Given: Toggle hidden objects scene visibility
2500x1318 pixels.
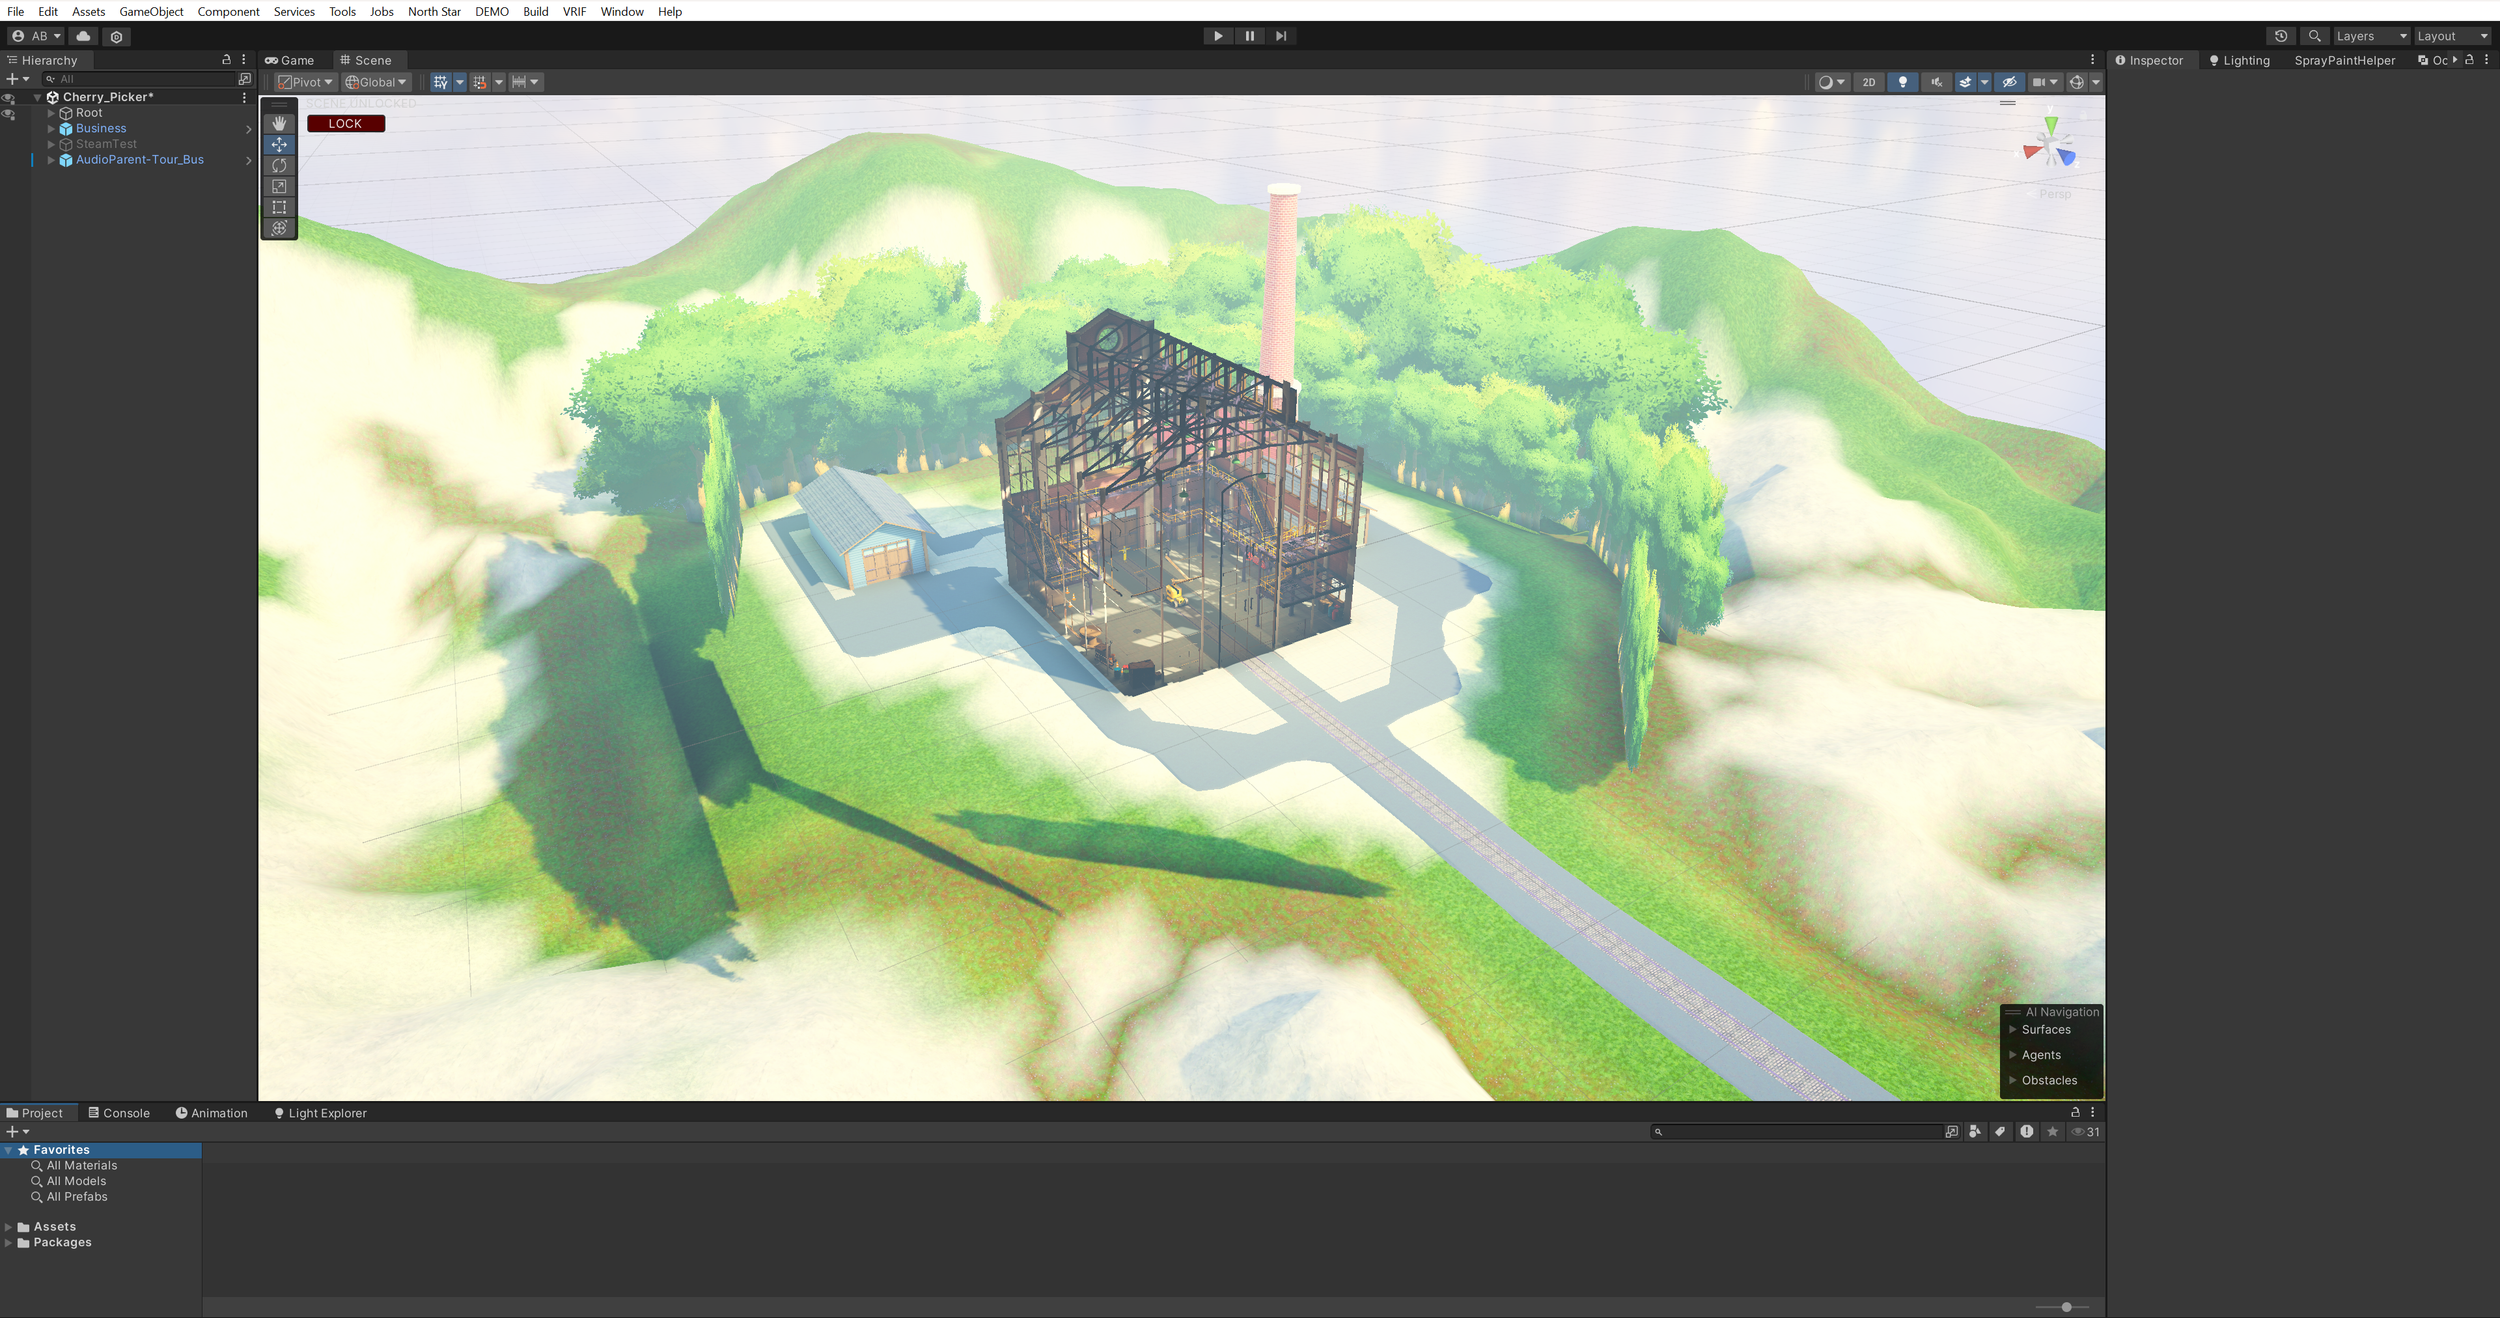Looking at the screenshot, I should click(2009, 82).
